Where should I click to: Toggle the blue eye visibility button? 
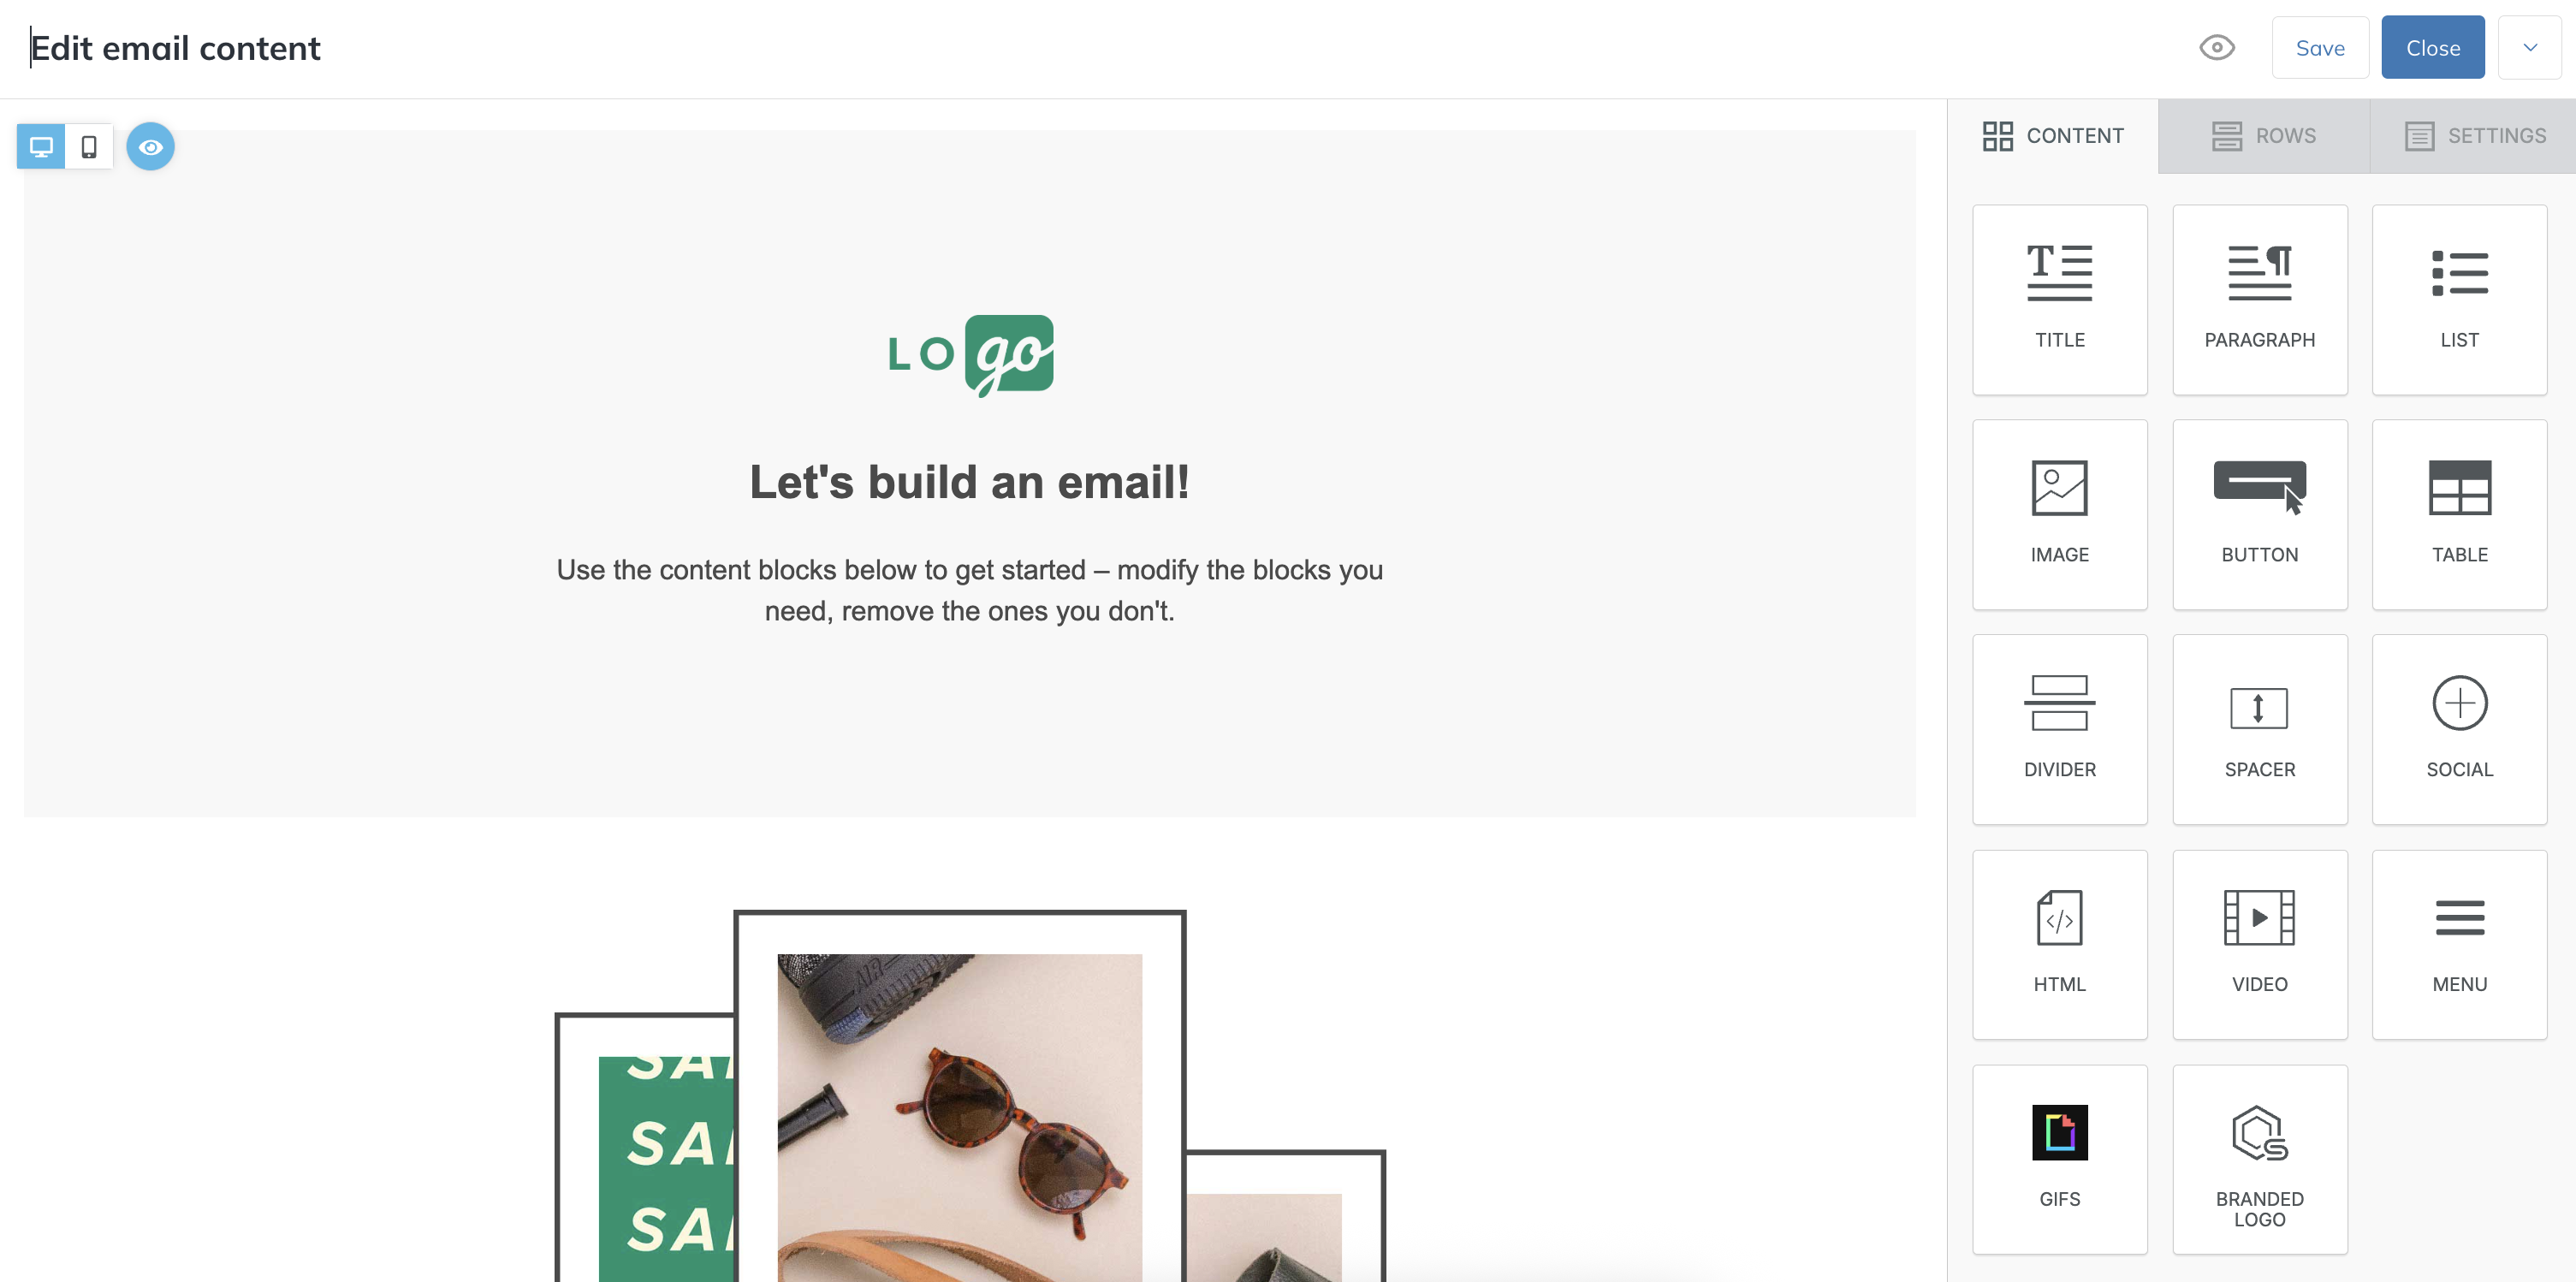pos(151,147)
